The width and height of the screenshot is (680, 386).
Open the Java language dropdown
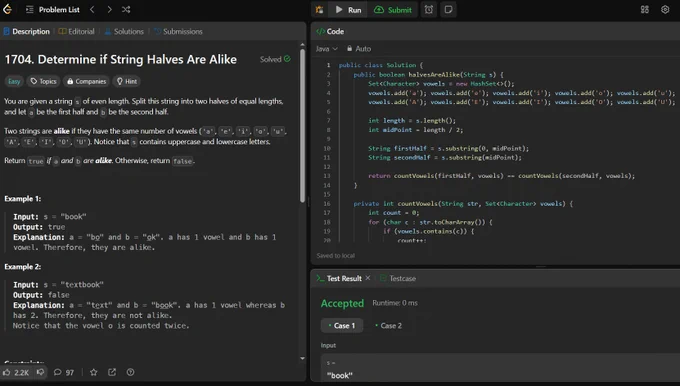[327, 49]
